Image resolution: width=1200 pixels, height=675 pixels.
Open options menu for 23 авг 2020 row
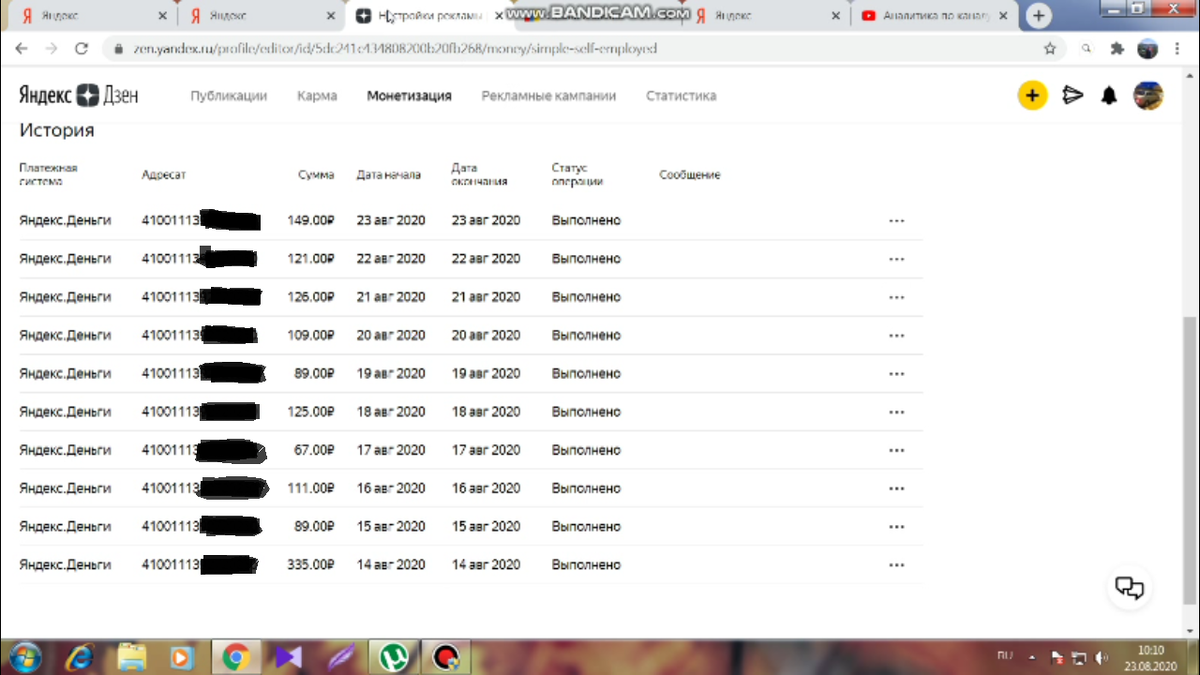click(x=897, y=221)
